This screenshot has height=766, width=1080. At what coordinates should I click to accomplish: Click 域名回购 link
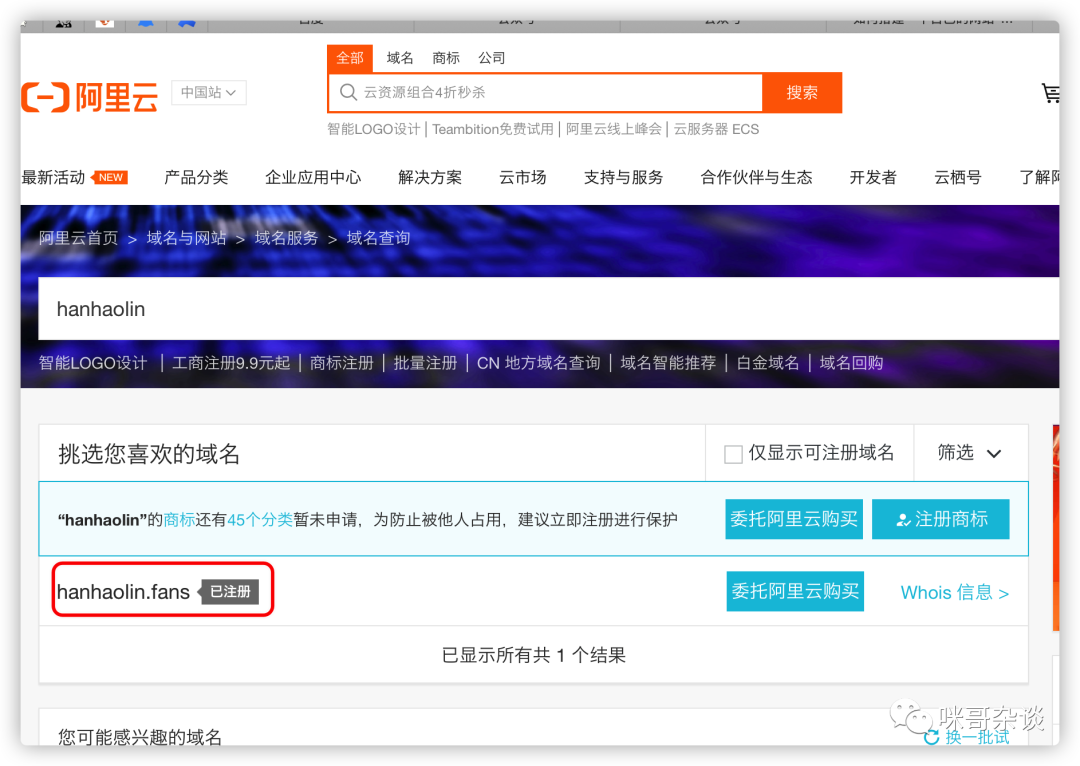coord(851,363)
